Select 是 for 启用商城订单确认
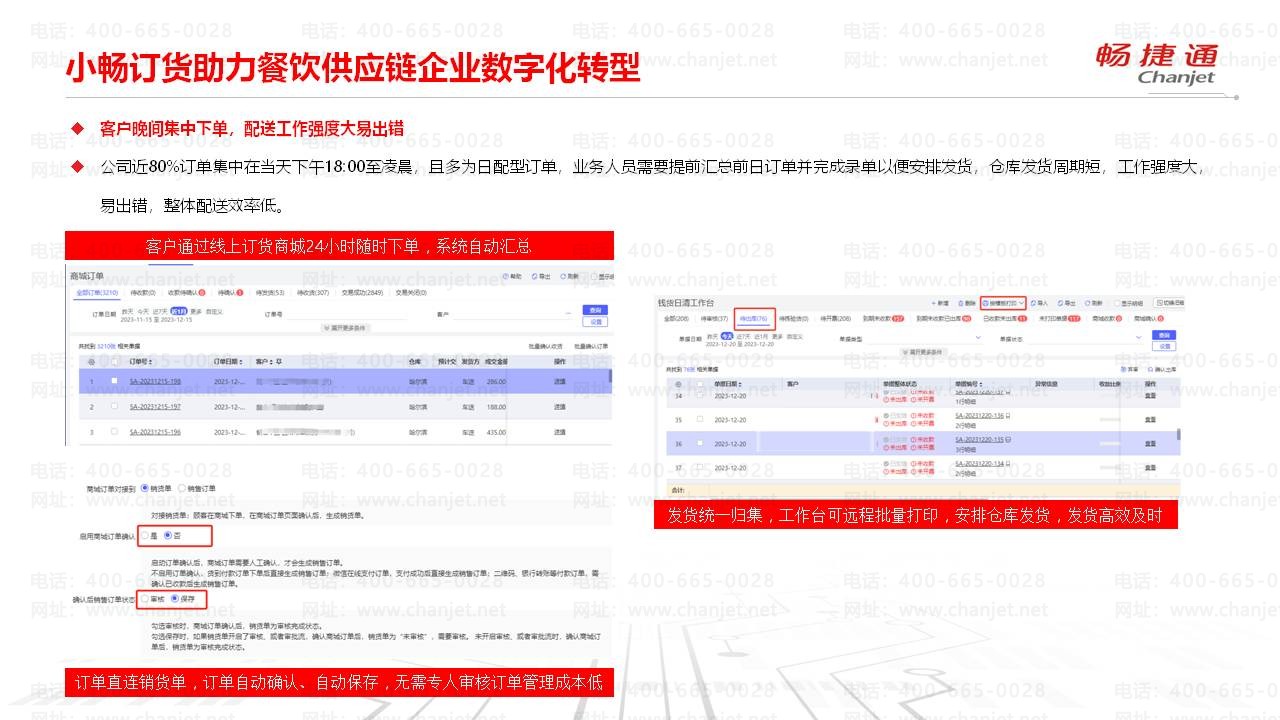 pos(145,536)
